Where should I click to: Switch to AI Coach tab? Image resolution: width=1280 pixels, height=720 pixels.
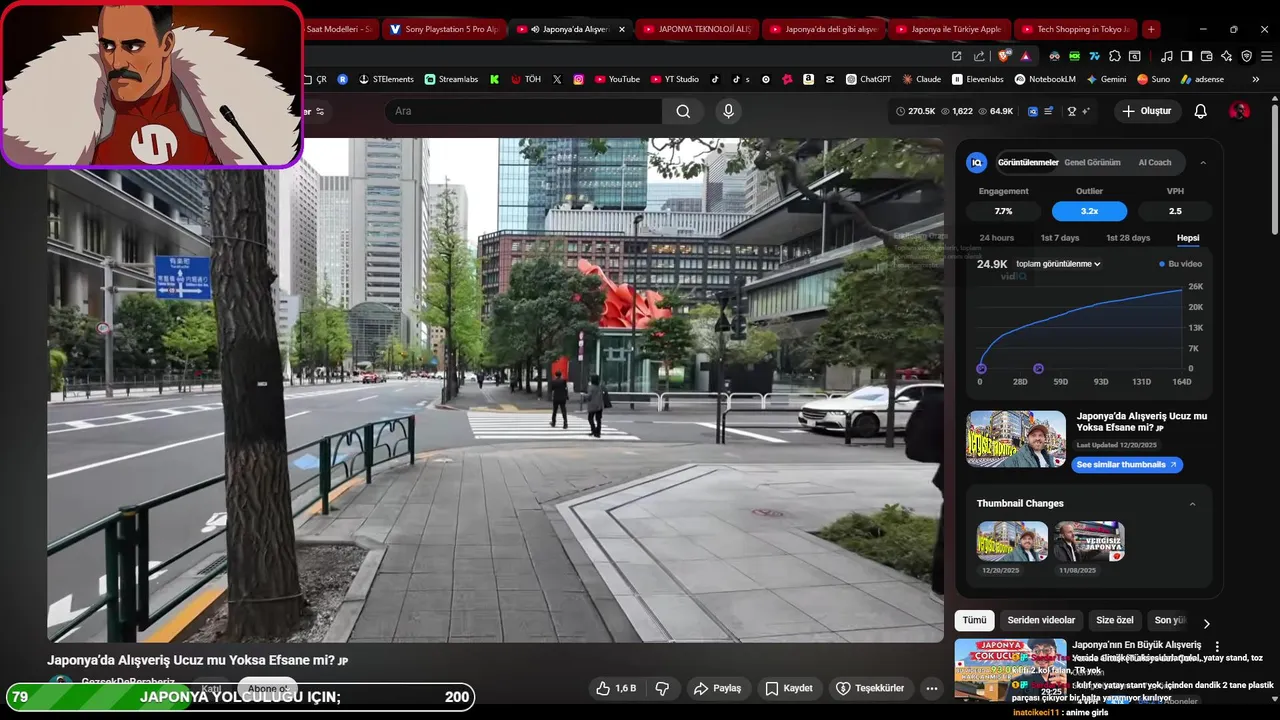click(x=1155, y=162)
